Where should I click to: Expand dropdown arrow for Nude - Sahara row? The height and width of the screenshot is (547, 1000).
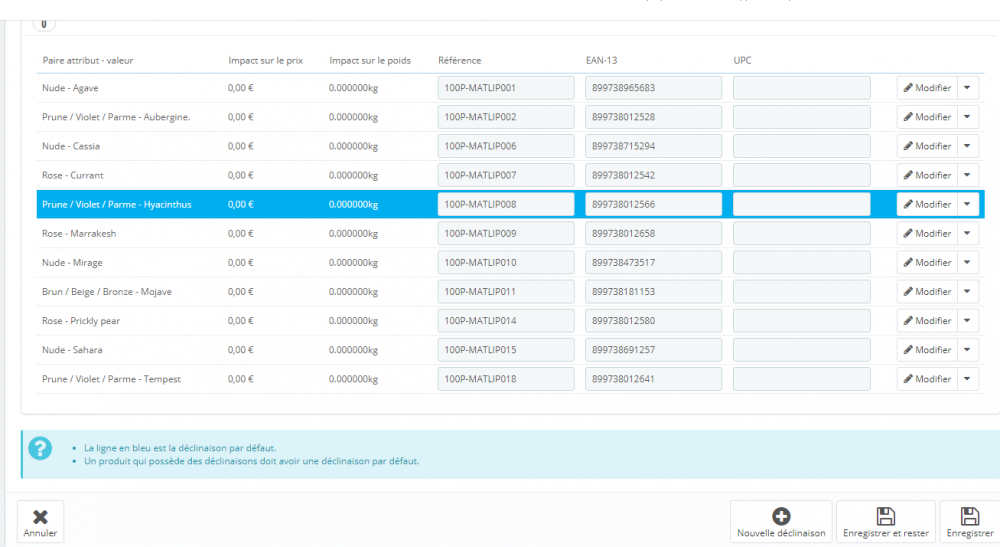[967, 350]
